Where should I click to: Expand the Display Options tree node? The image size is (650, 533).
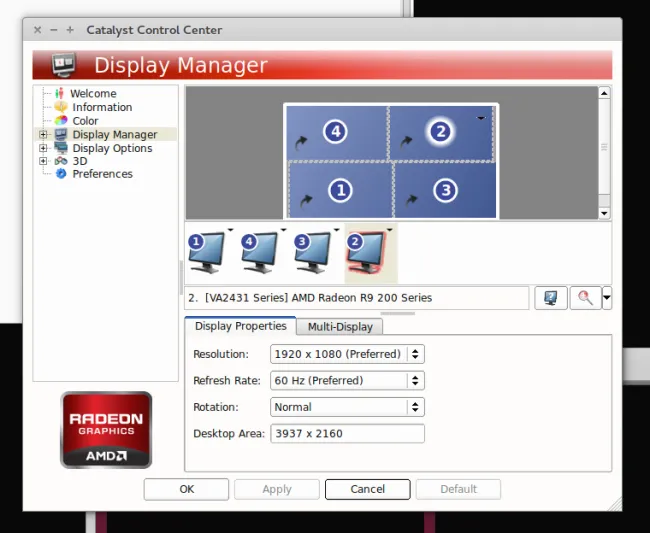click(43, 148)
